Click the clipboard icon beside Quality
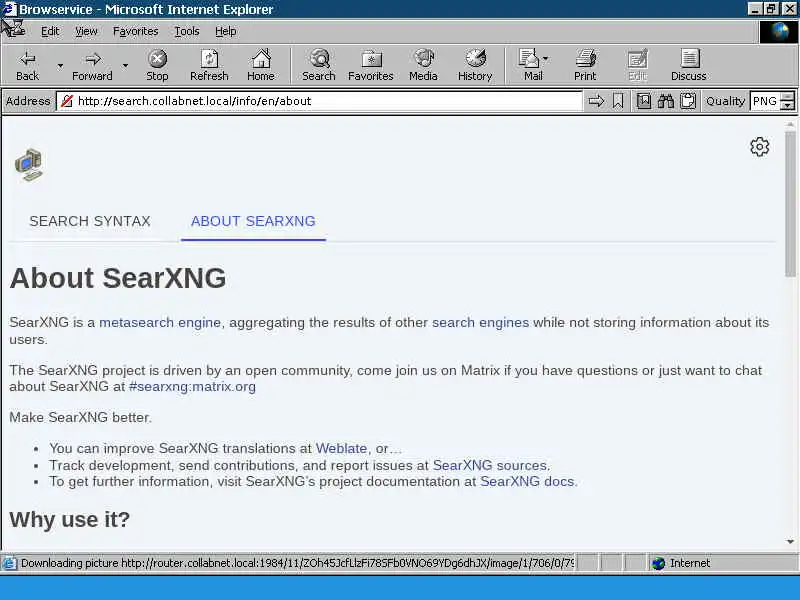Image resolution: width=800 pixels, height=600 pixels. tap(688, 101)
